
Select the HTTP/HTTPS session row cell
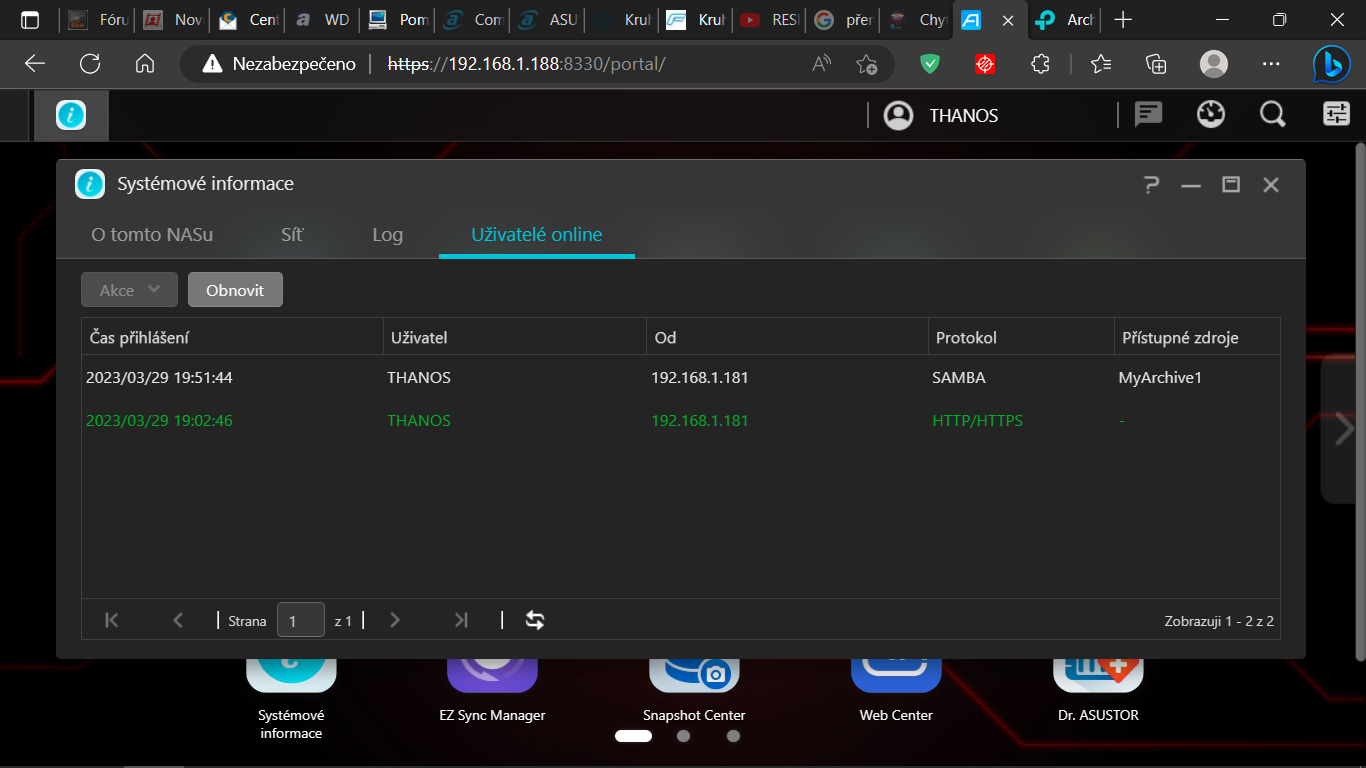pyautogui.click(x=978, y=420)
